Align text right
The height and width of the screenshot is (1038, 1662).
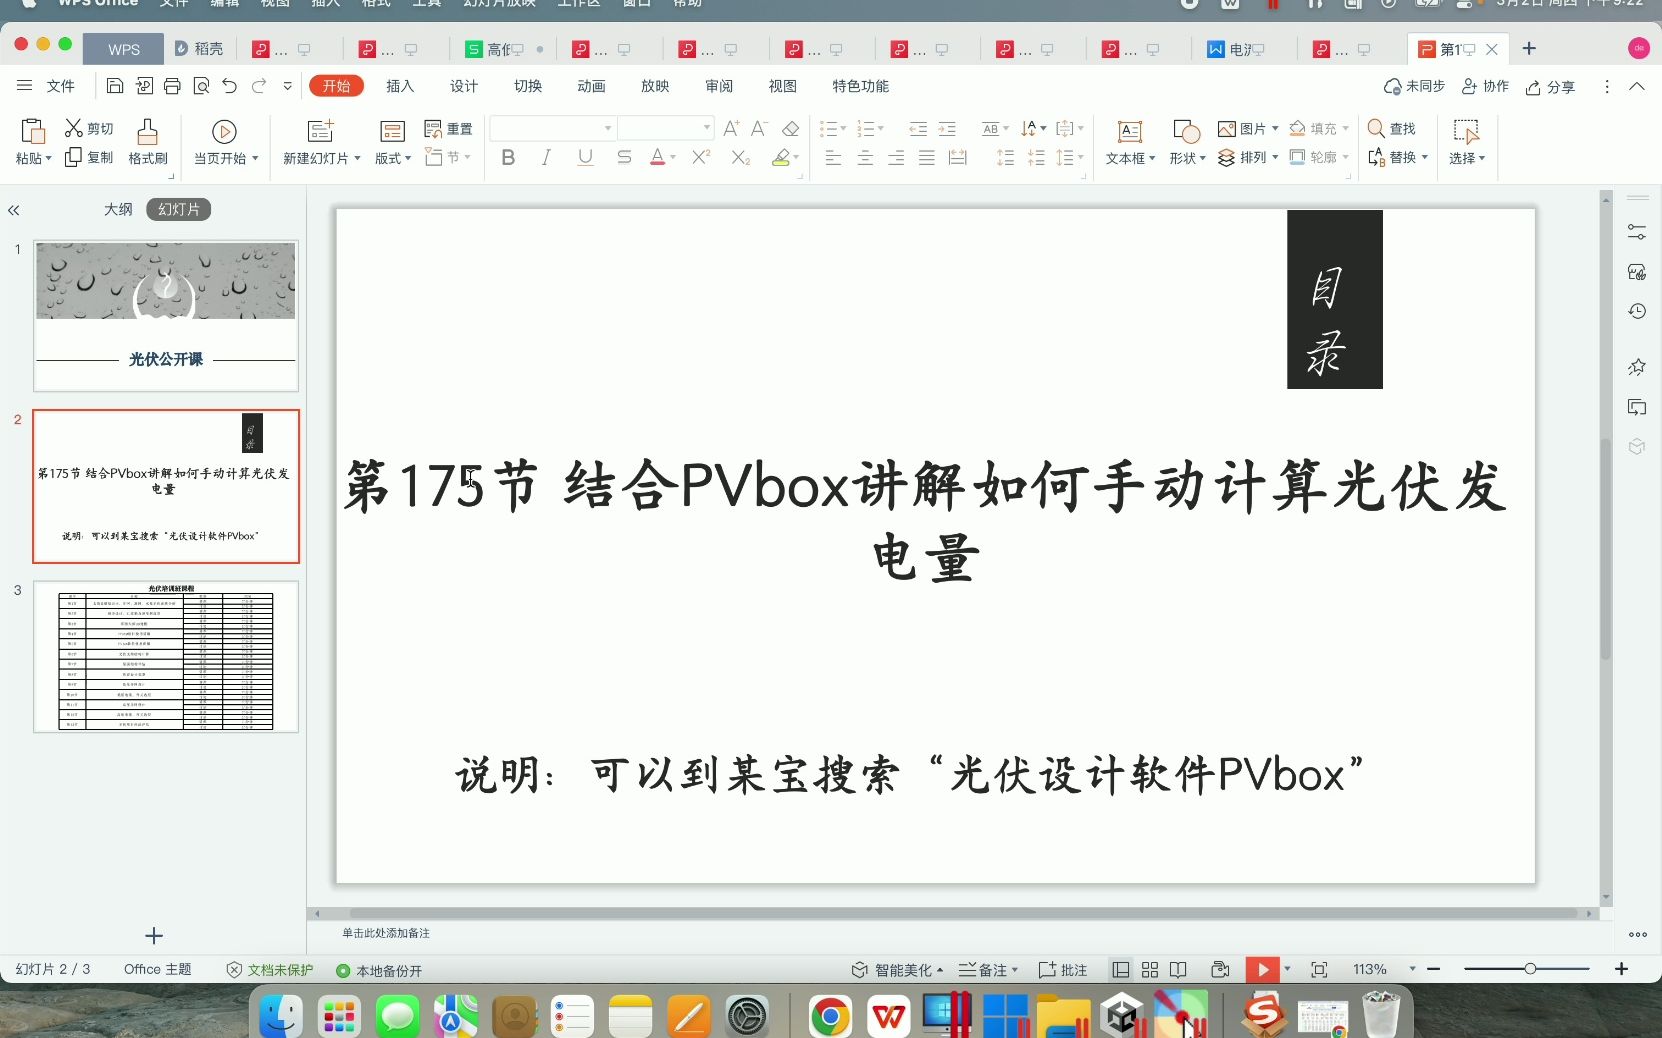coord(896,157)
